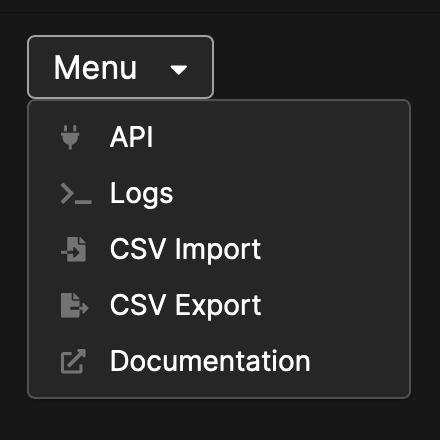Open the Documentation link in the menu

[219, 361]
